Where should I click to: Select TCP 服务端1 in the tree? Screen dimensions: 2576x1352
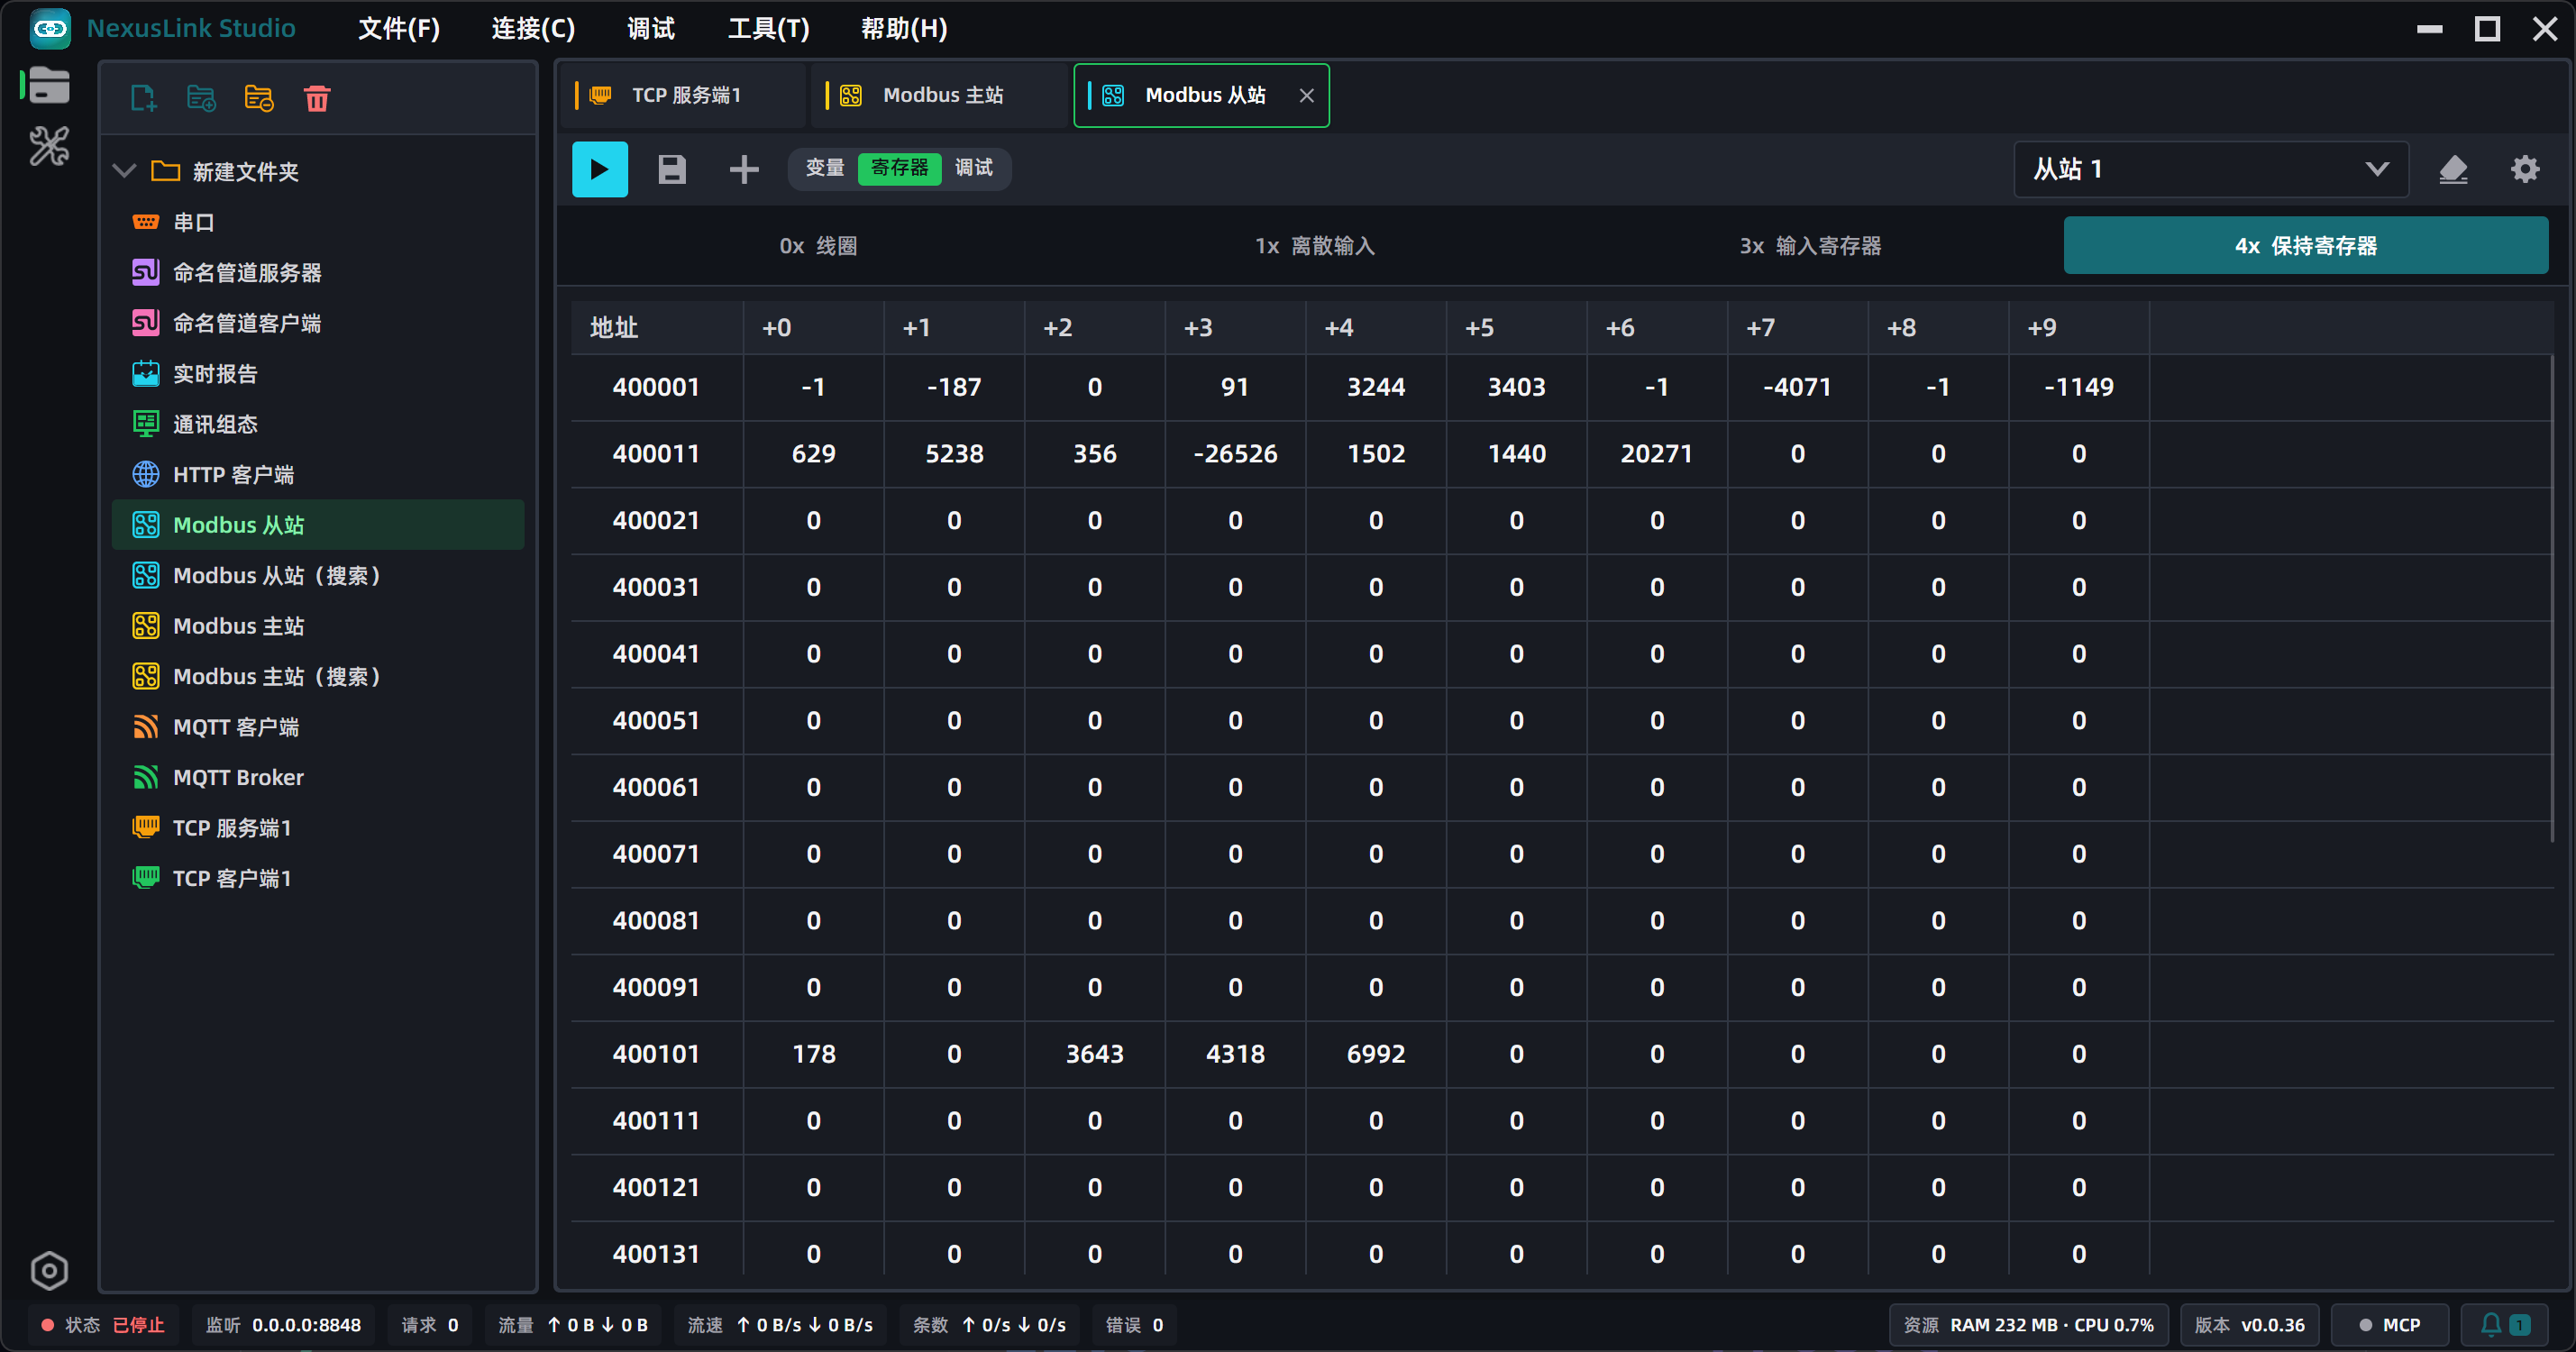[318, 828]
